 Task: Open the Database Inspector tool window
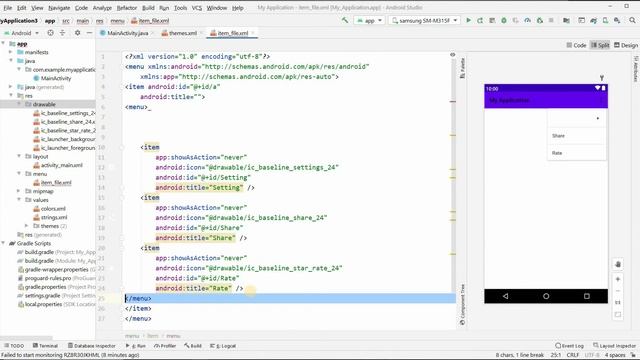pyautogui.click(x=92, y=346)
